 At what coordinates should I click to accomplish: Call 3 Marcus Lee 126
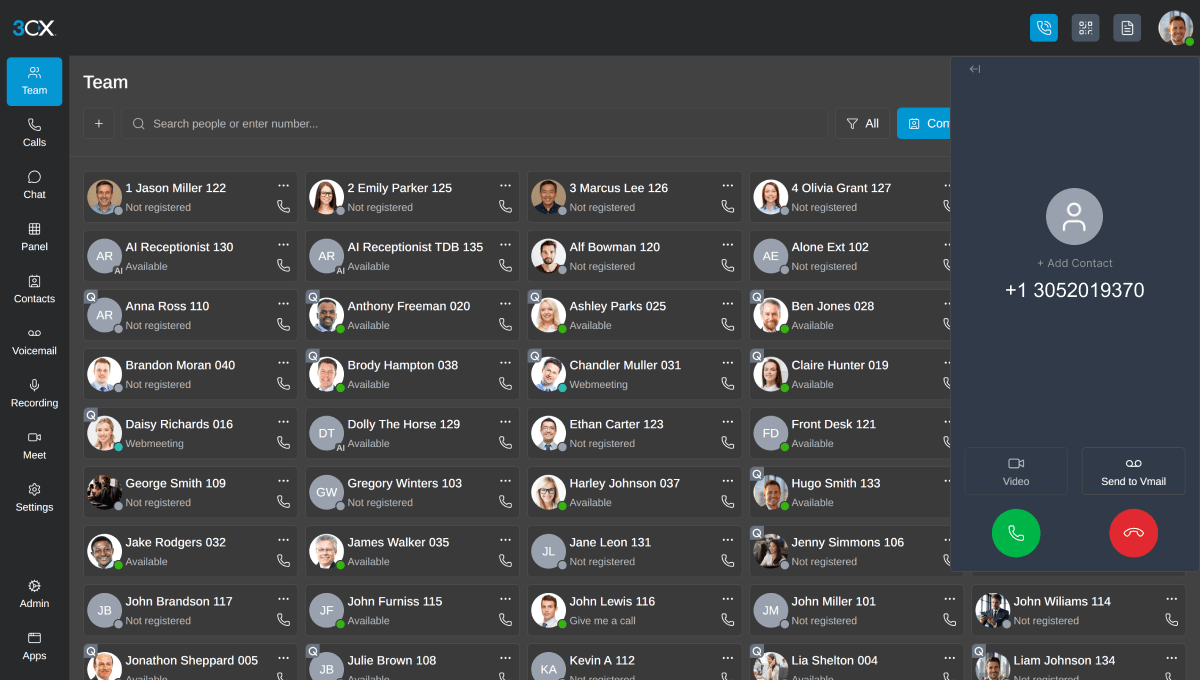[727, 207]
